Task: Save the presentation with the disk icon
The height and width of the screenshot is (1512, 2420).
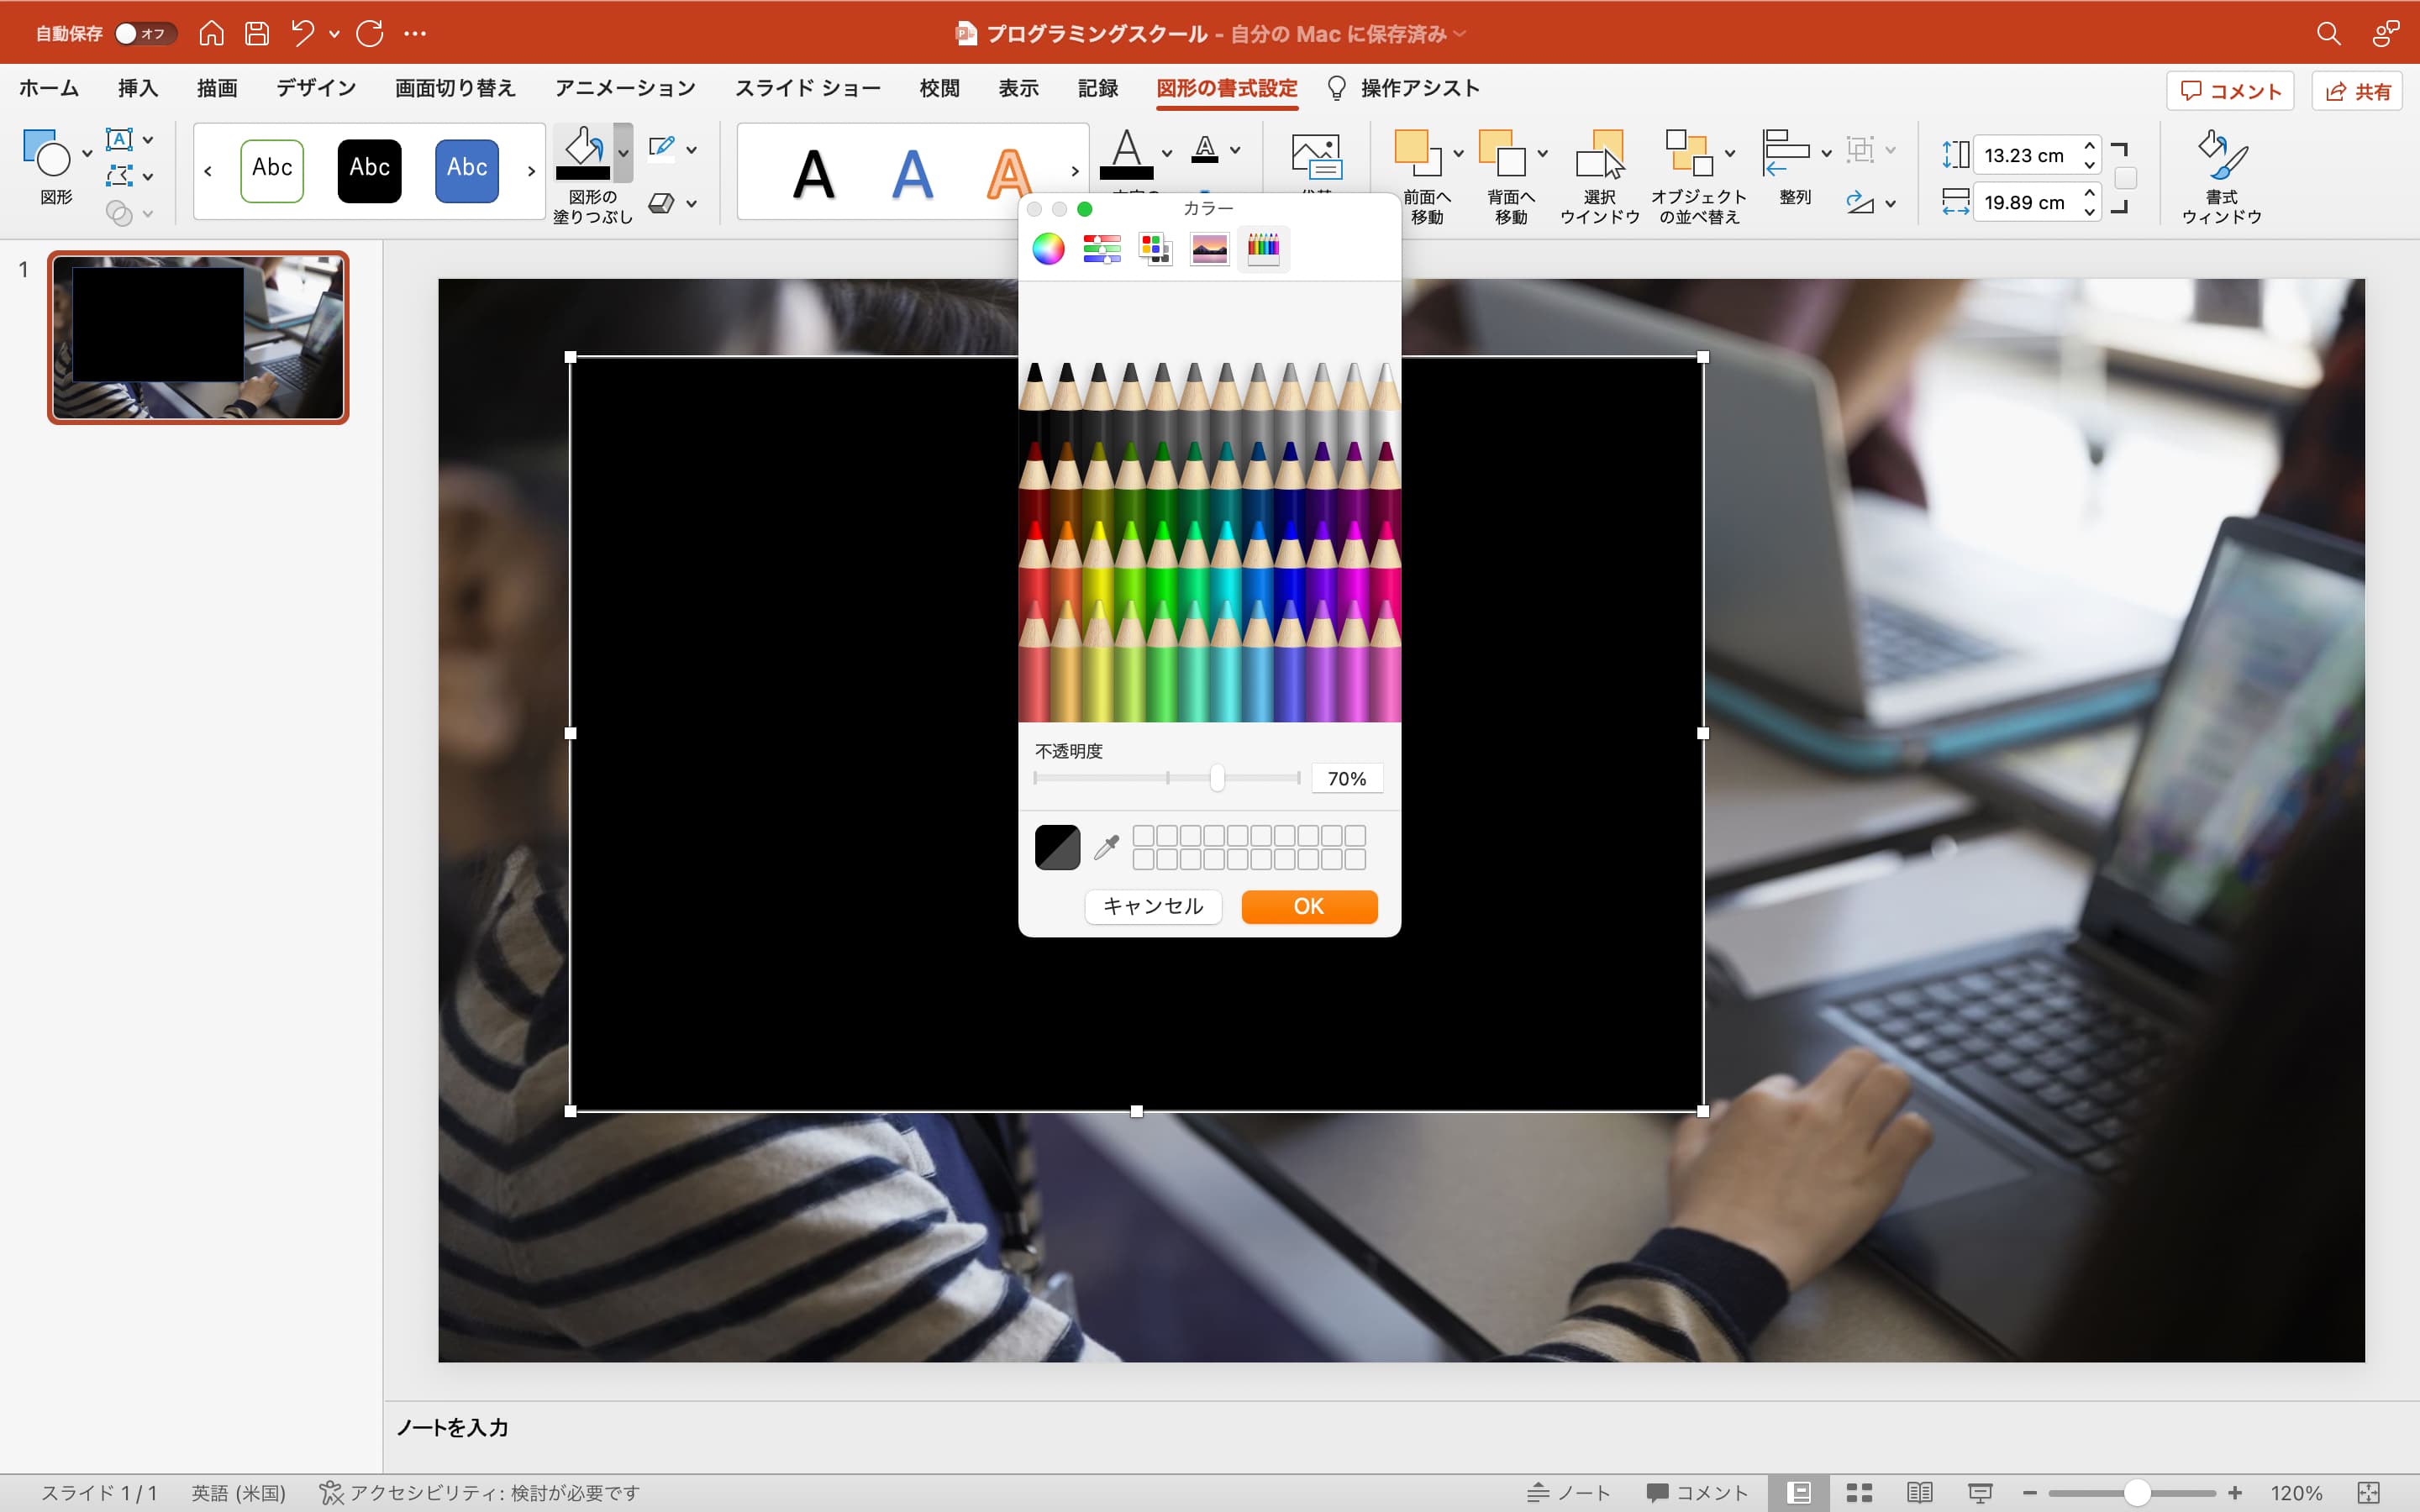Action: (257, 33)
